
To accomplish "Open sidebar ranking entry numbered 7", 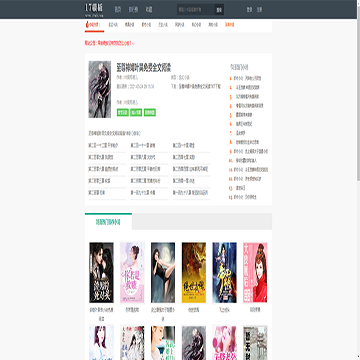I will [x=240, y=133].
